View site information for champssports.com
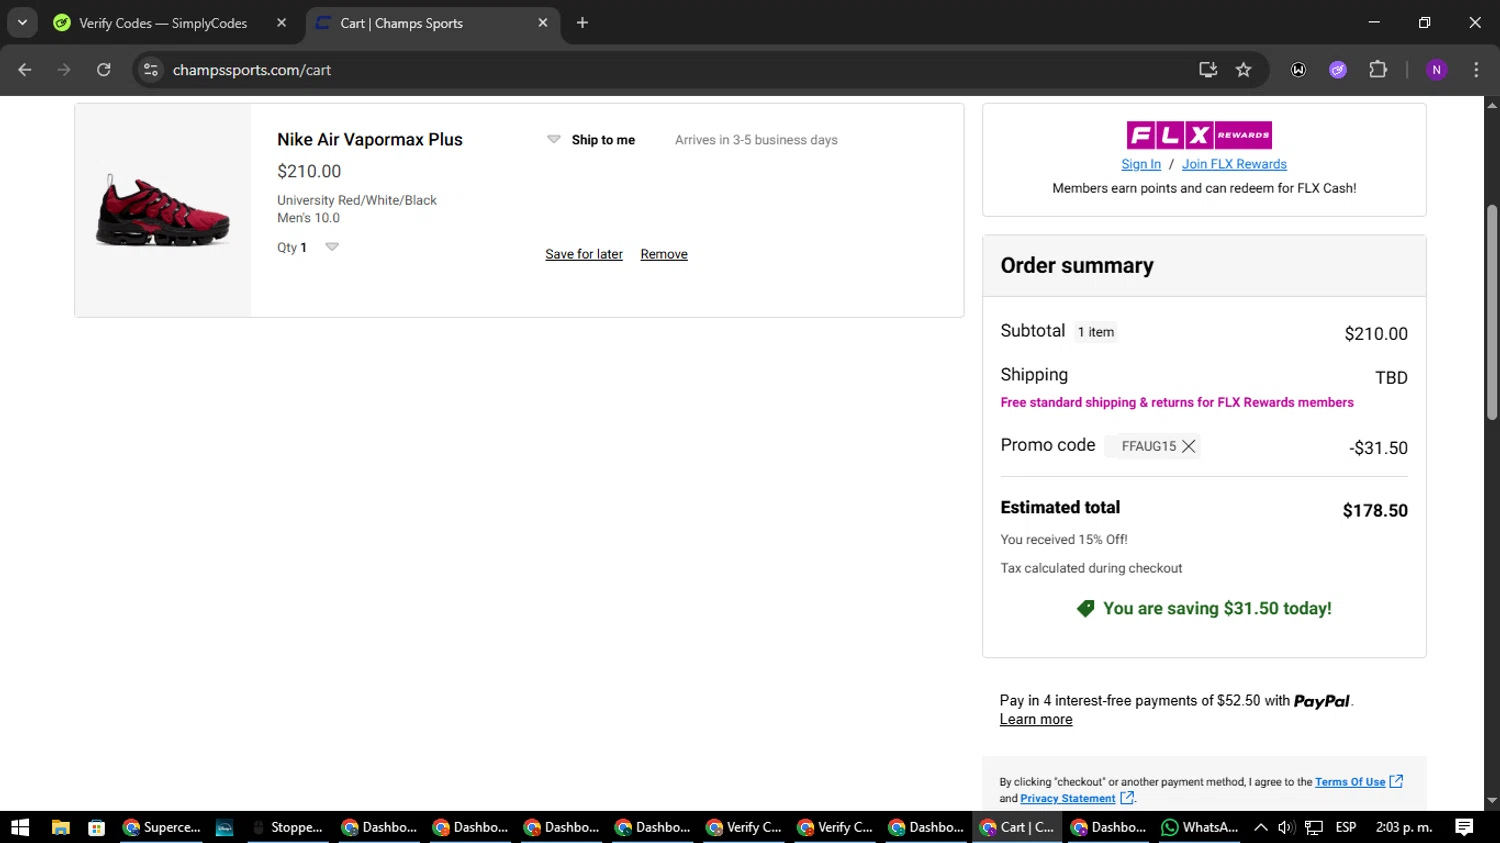 (x=151, y=70)
